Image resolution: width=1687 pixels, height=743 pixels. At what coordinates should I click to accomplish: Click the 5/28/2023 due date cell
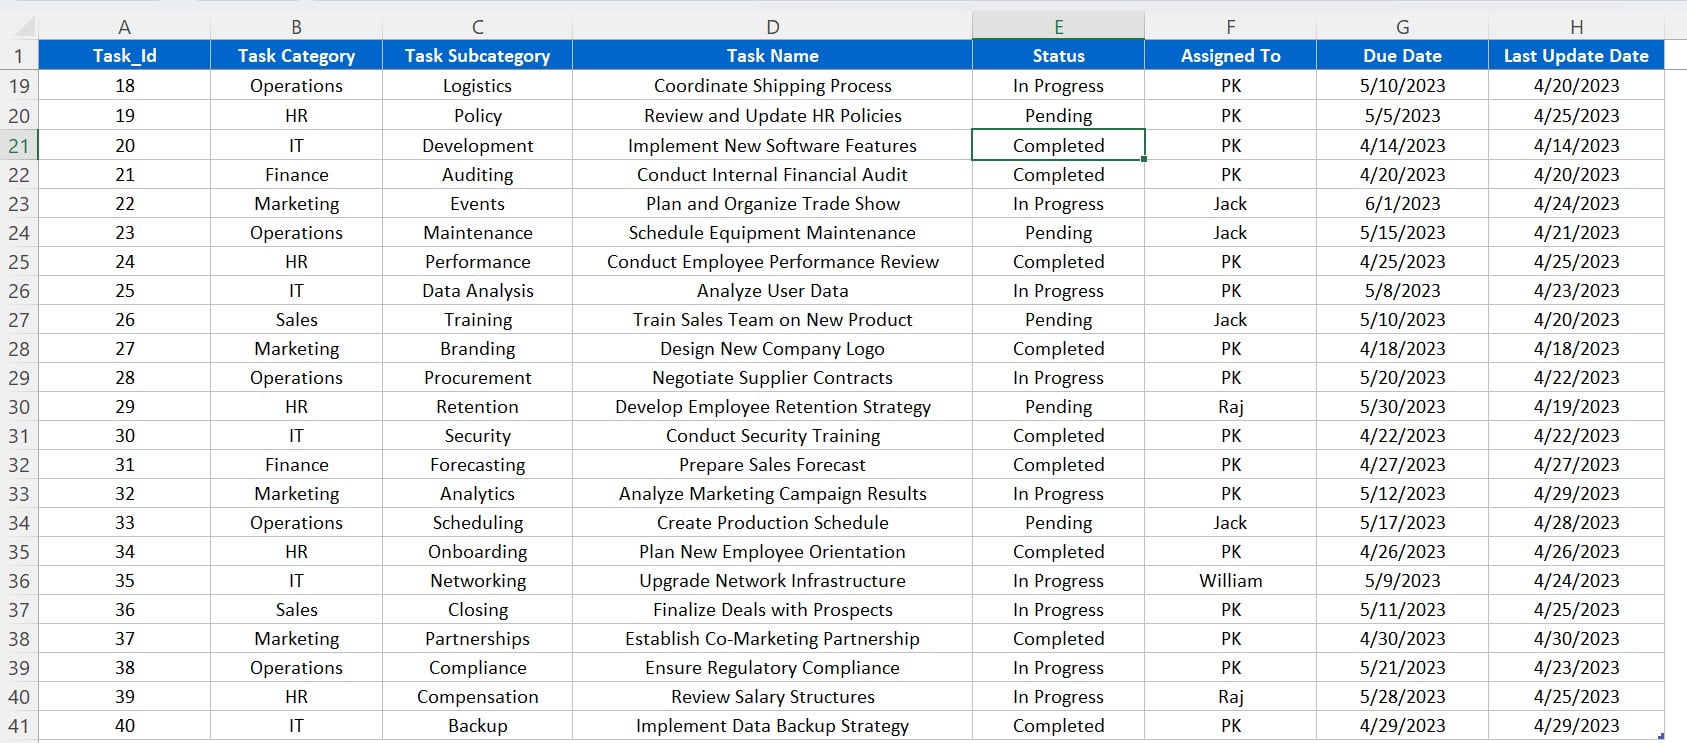[1402, 697]
